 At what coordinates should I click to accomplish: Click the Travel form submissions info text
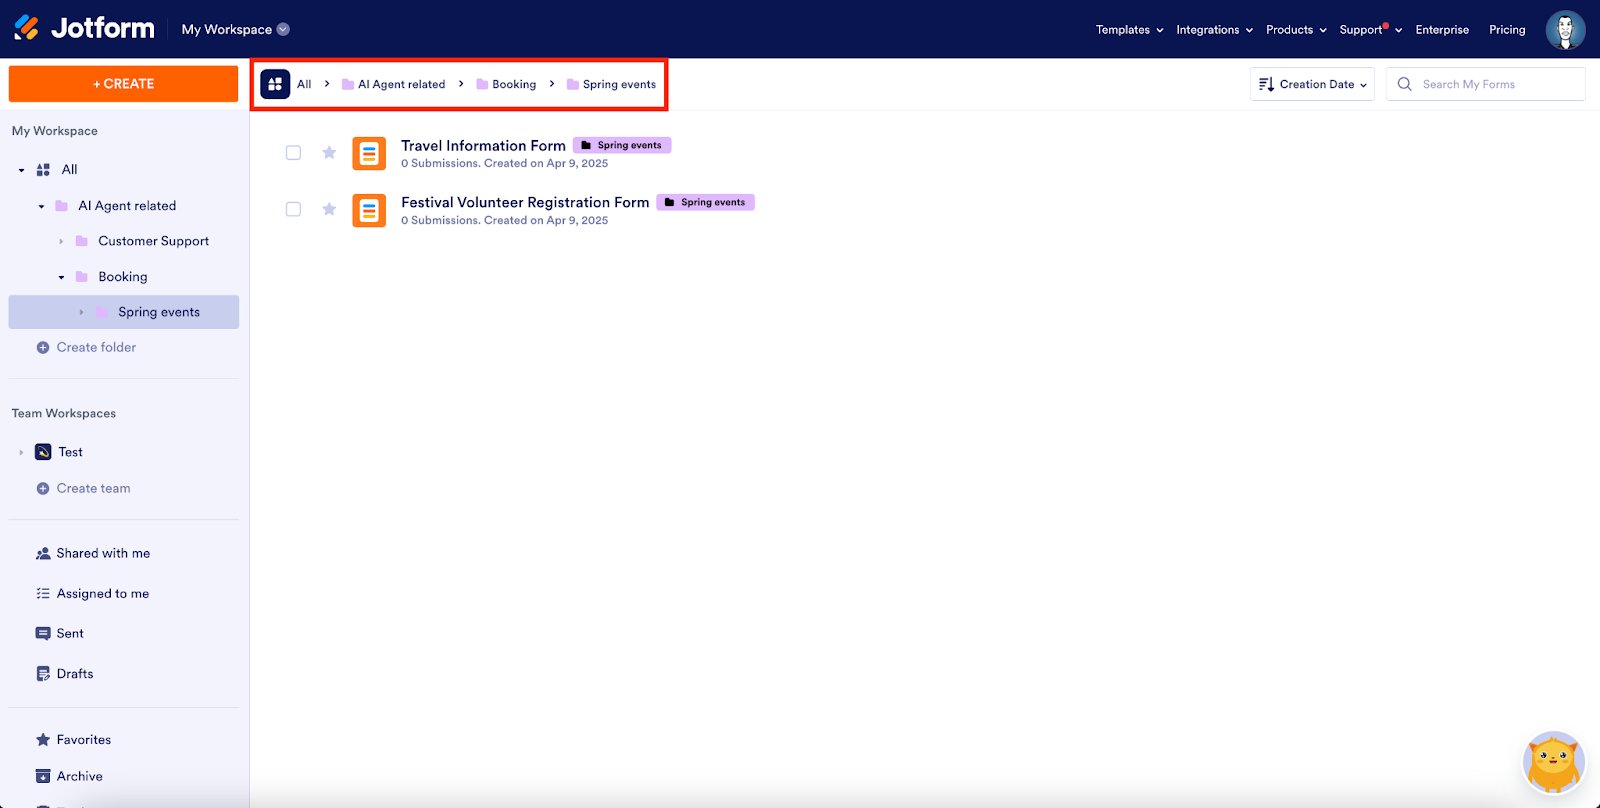point(504,164)
